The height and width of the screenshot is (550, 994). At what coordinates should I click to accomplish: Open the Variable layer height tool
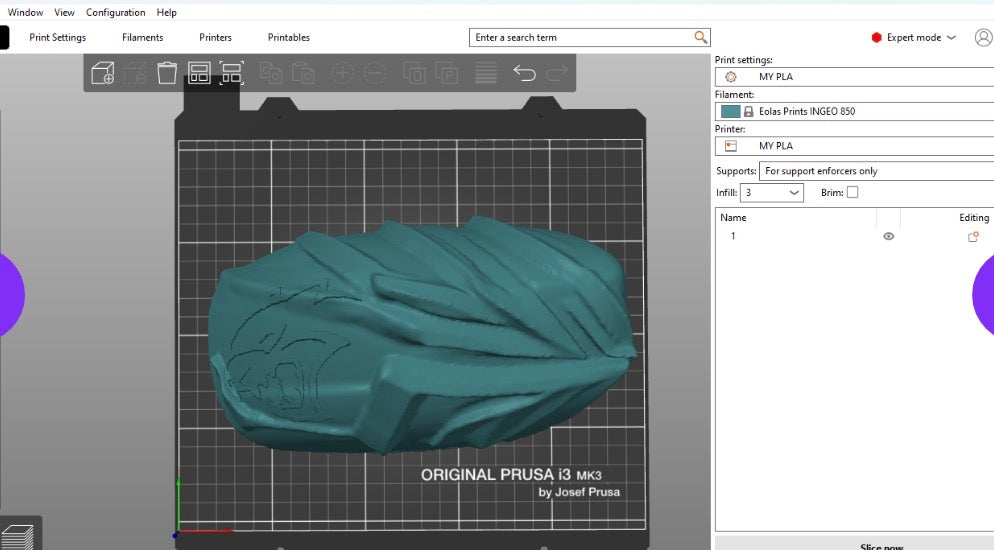coord(486,73)
